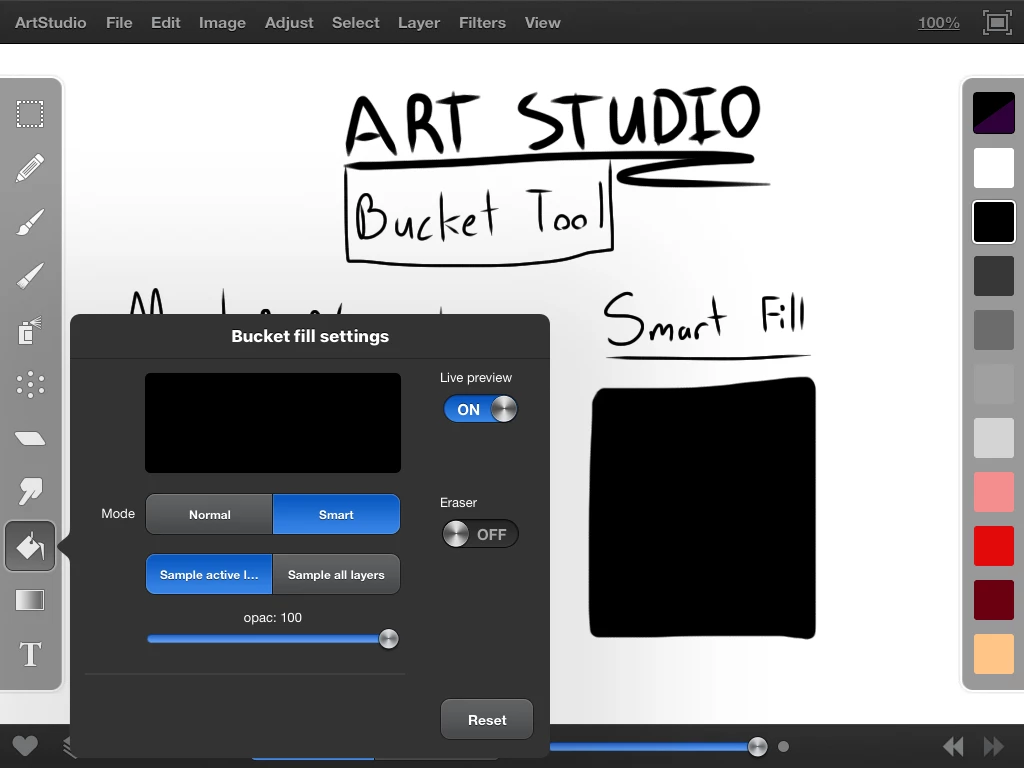Pick the pink color swatch

coord(994,492)
